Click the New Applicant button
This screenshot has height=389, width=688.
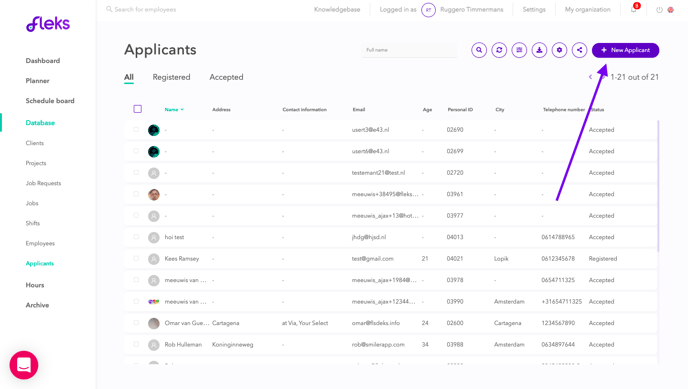click(625, 50)
